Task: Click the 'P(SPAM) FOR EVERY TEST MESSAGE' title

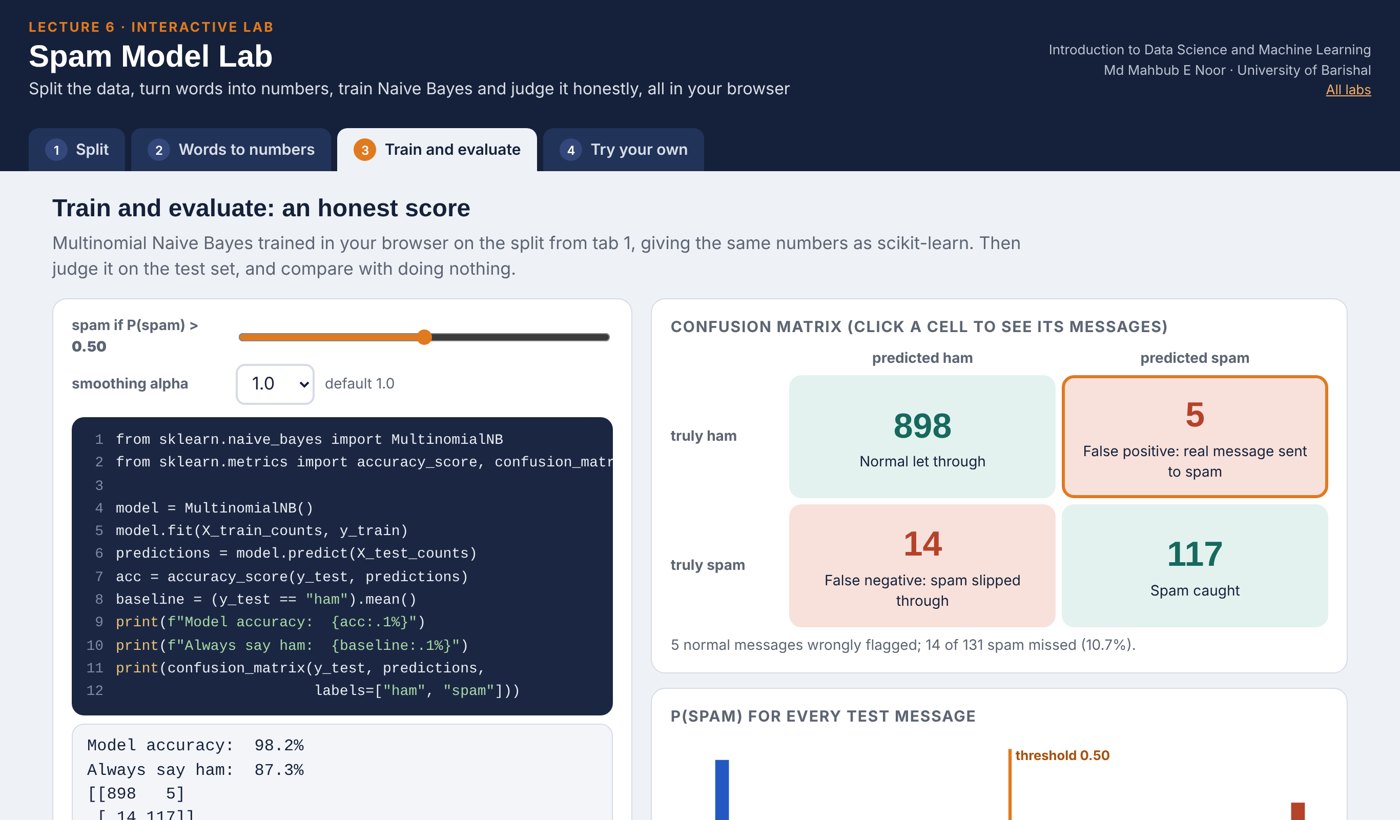Action: click(x=823, y=716)
